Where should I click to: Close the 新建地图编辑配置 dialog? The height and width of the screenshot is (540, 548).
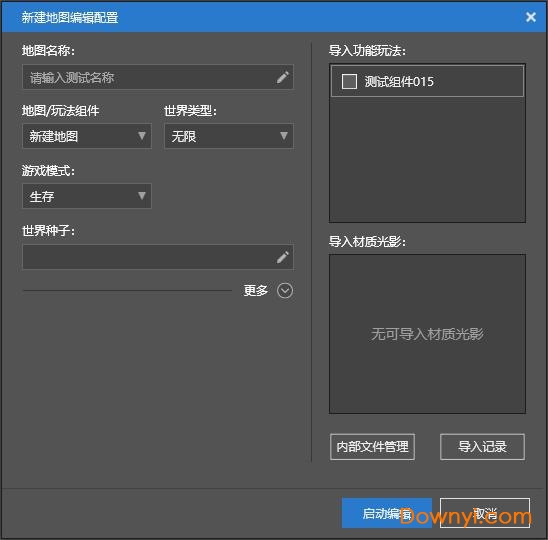pyautogui.click(x=531, y=17)
